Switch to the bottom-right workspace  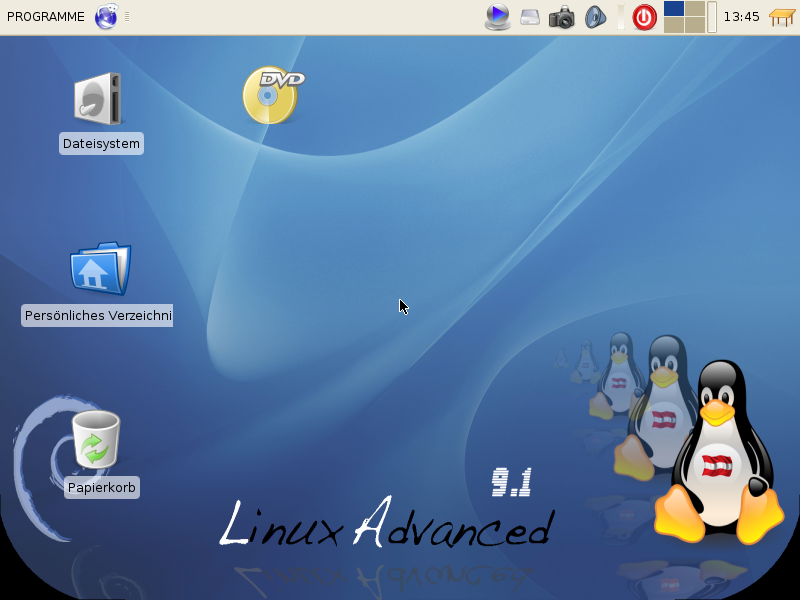pos(695,25)
